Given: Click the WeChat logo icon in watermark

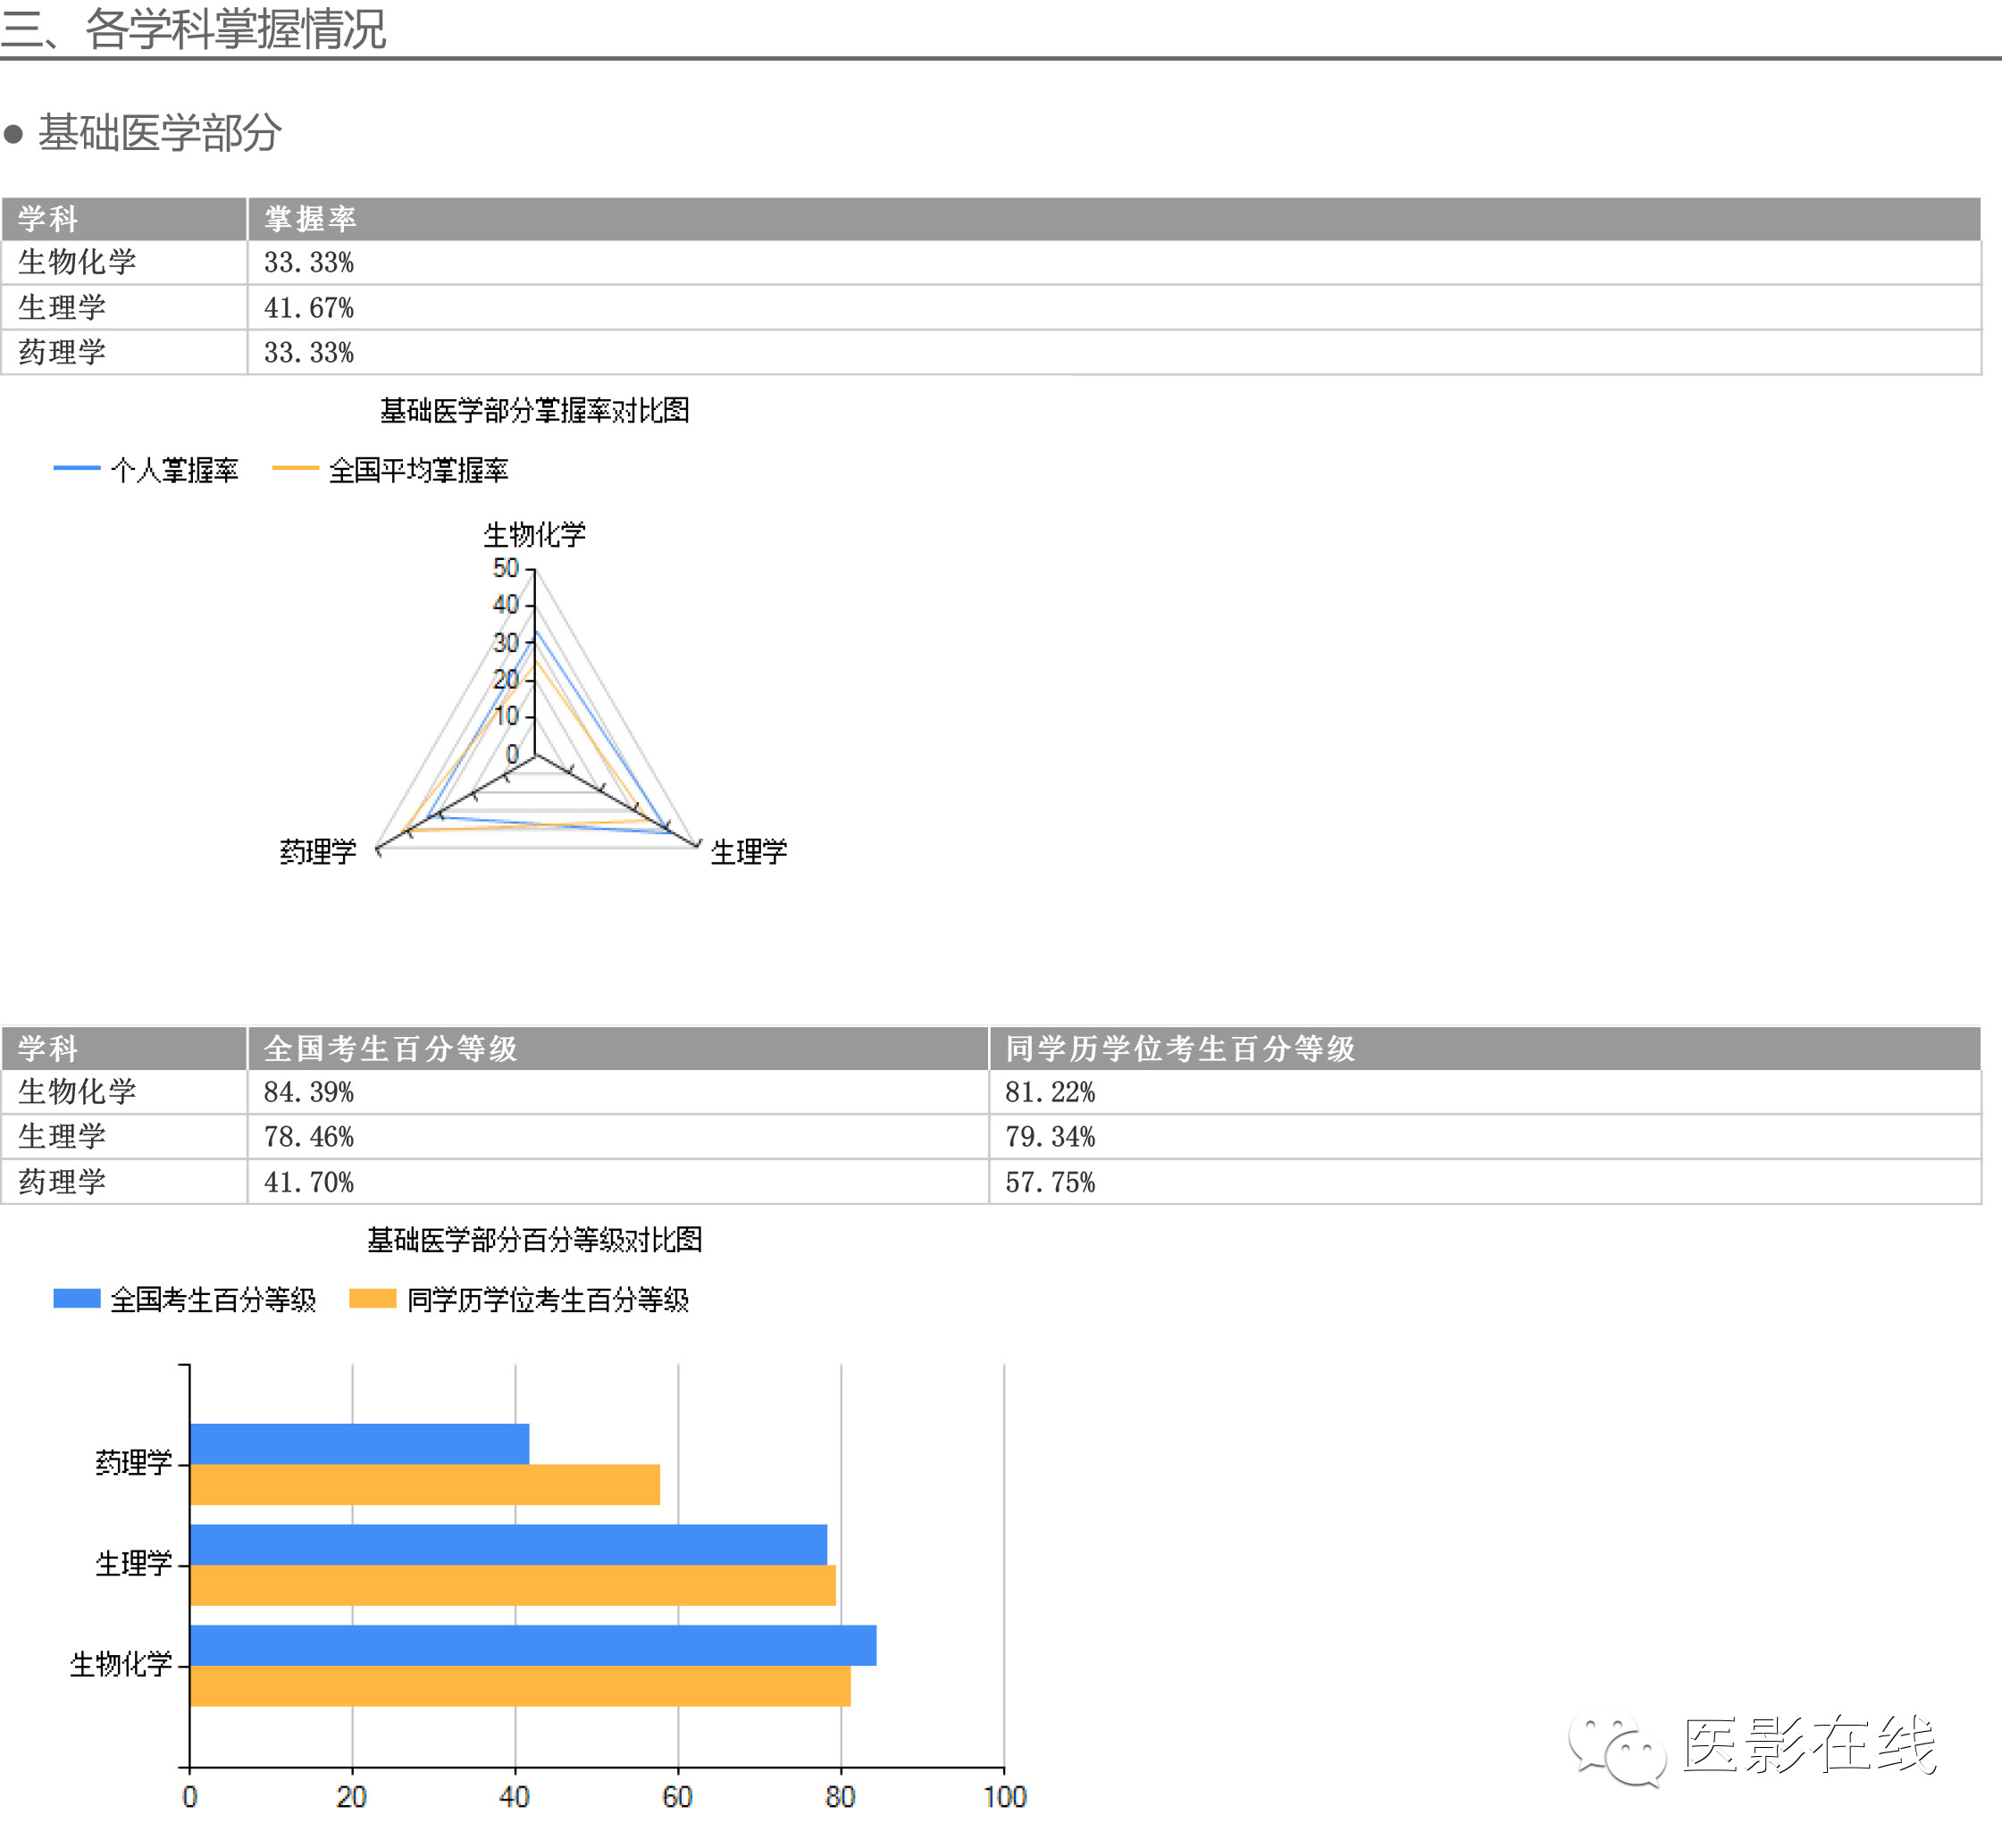Looking at the screenshot, I should click(x=1617, y=1749).
